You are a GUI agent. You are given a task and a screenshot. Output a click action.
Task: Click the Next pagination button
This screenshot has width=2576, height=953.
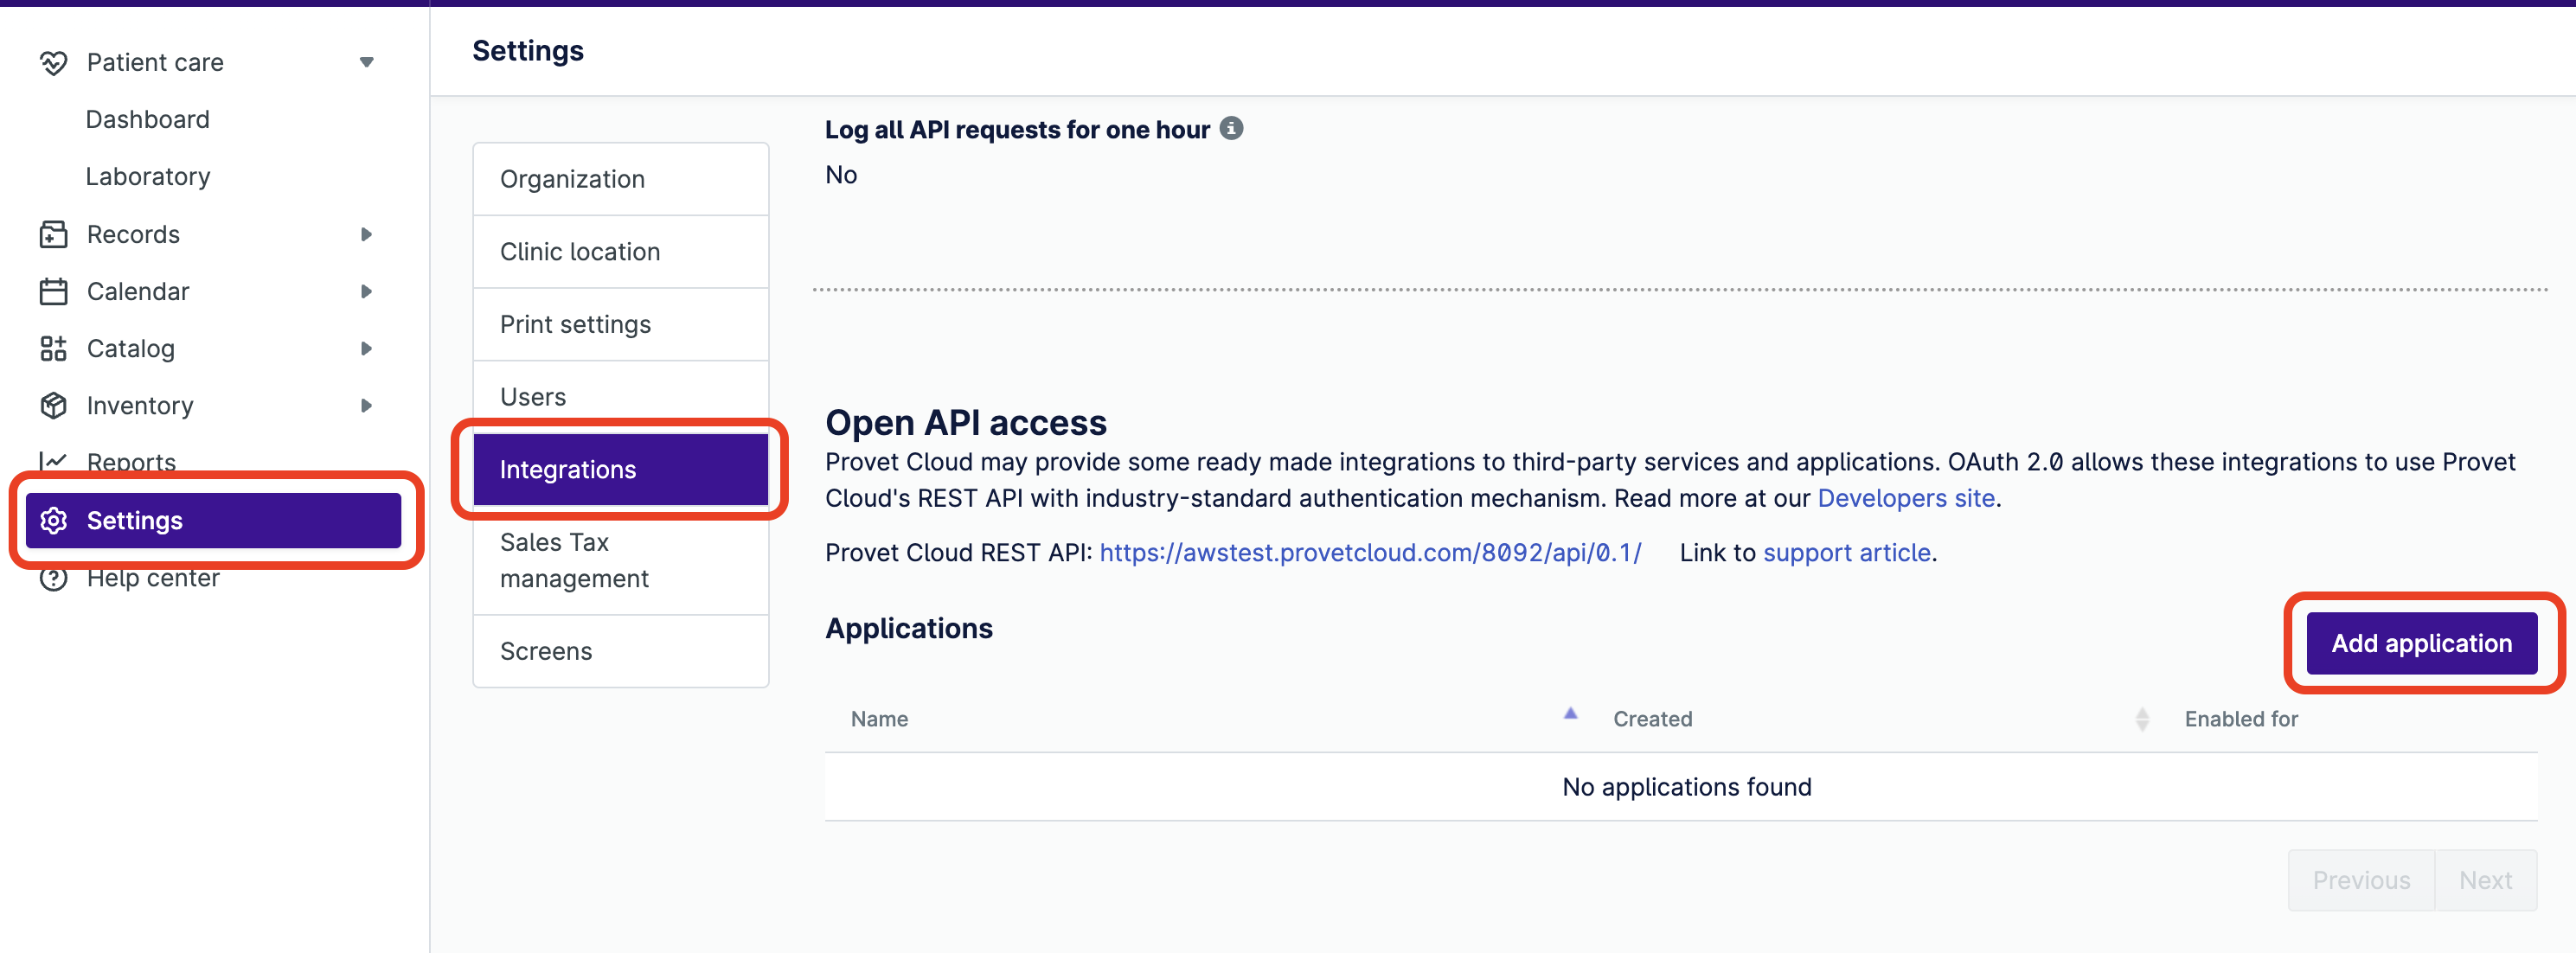pos(2485,881)
